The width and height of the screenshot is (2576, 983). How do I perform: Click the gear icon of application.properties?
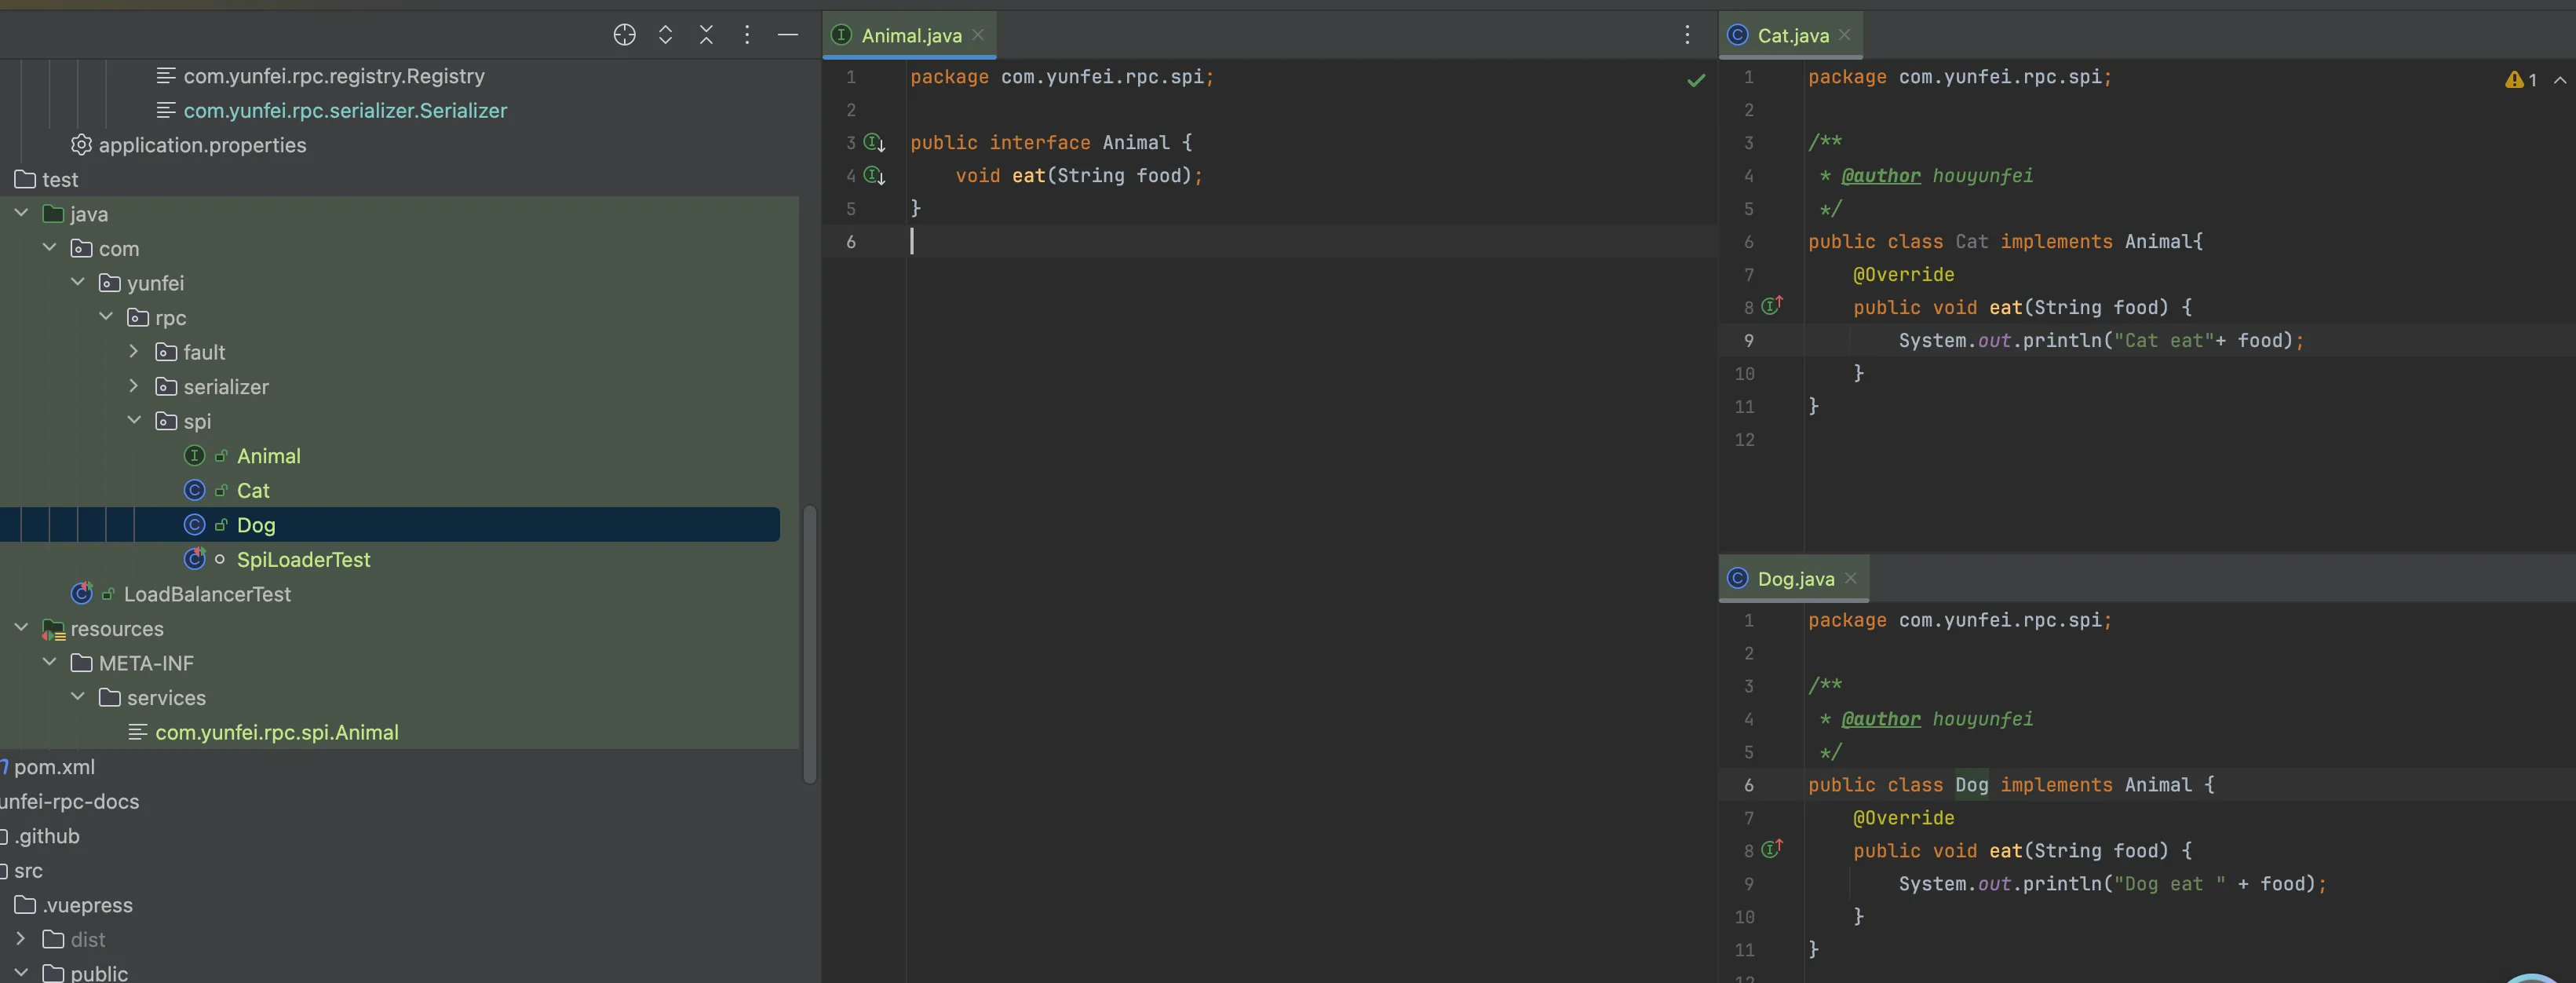coord(82,145)
